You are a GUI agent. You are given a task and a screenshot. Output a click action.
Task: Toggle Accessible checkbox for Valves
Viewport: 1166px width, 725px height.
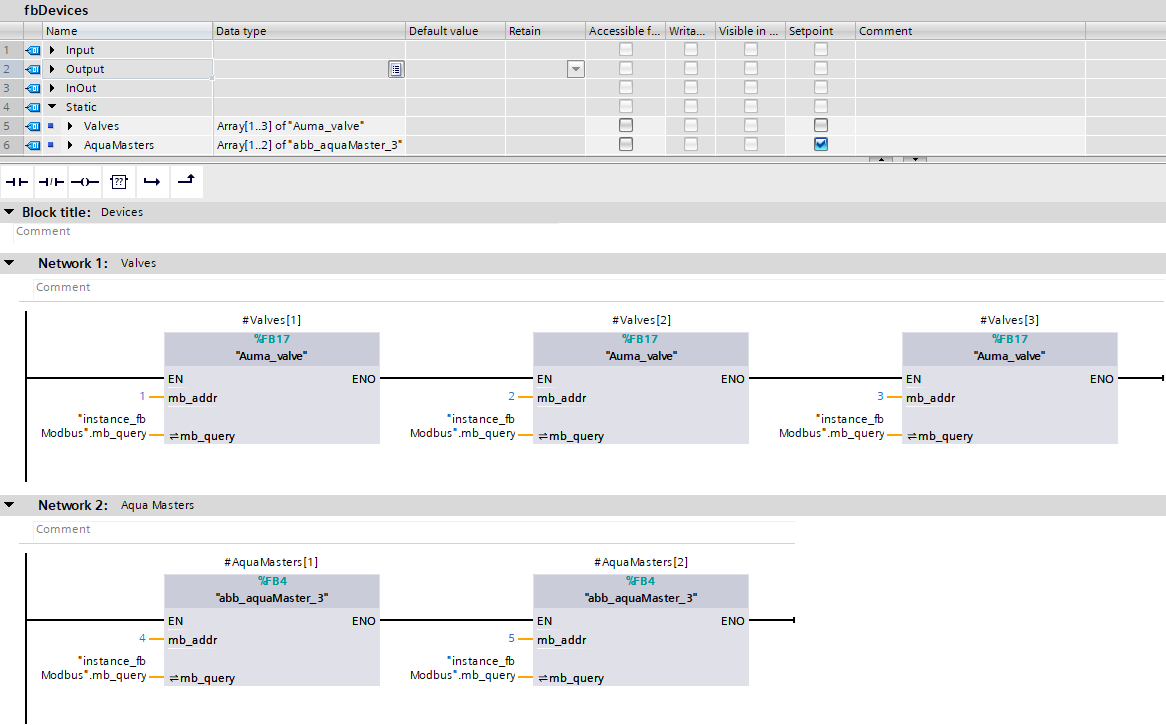(625, 125)
